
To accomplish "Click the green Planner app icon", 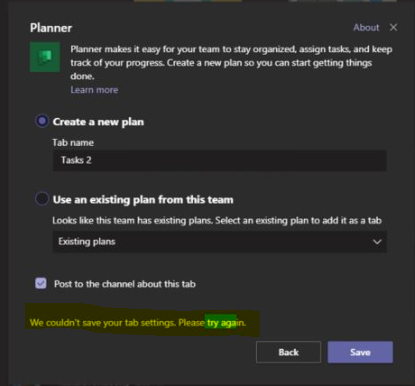I will tap(45, 57).
